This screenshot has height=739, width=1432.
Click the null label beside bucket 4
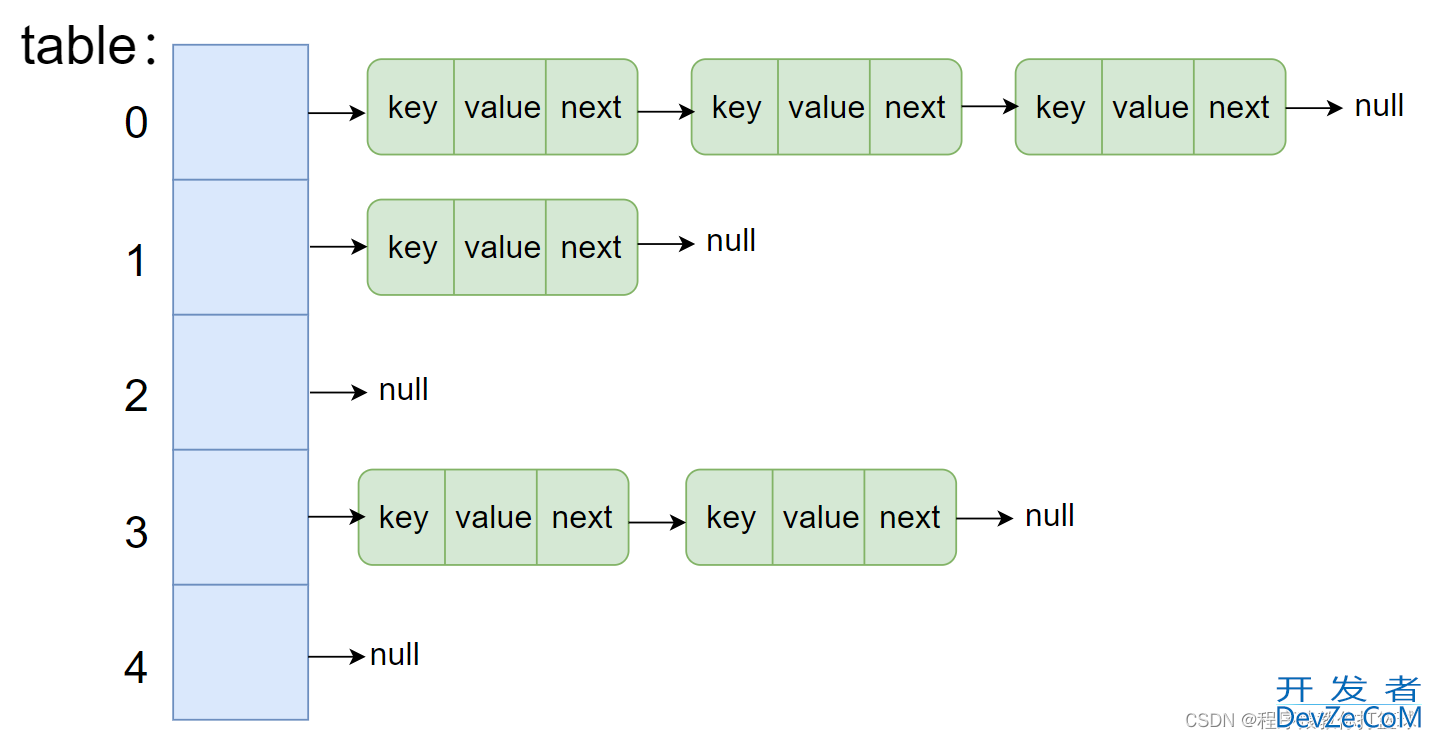tap(395, 655)
